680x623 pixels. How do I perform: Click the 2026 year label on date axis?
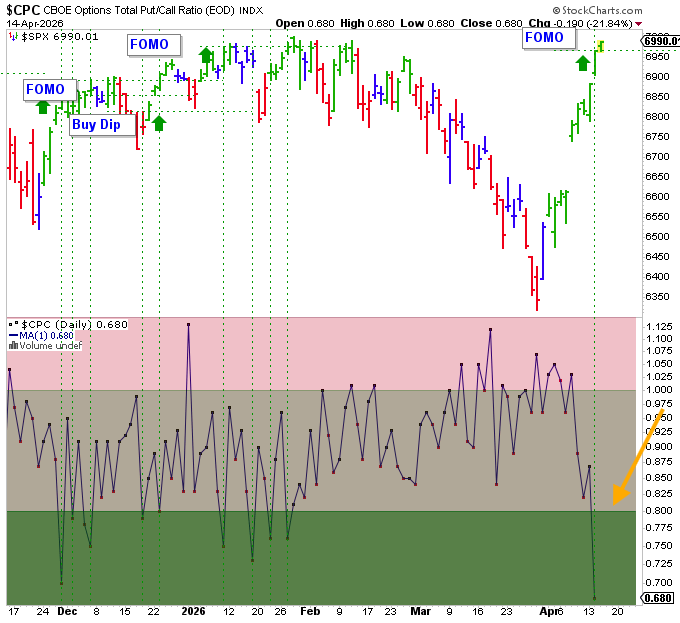(x=193, y=611)
